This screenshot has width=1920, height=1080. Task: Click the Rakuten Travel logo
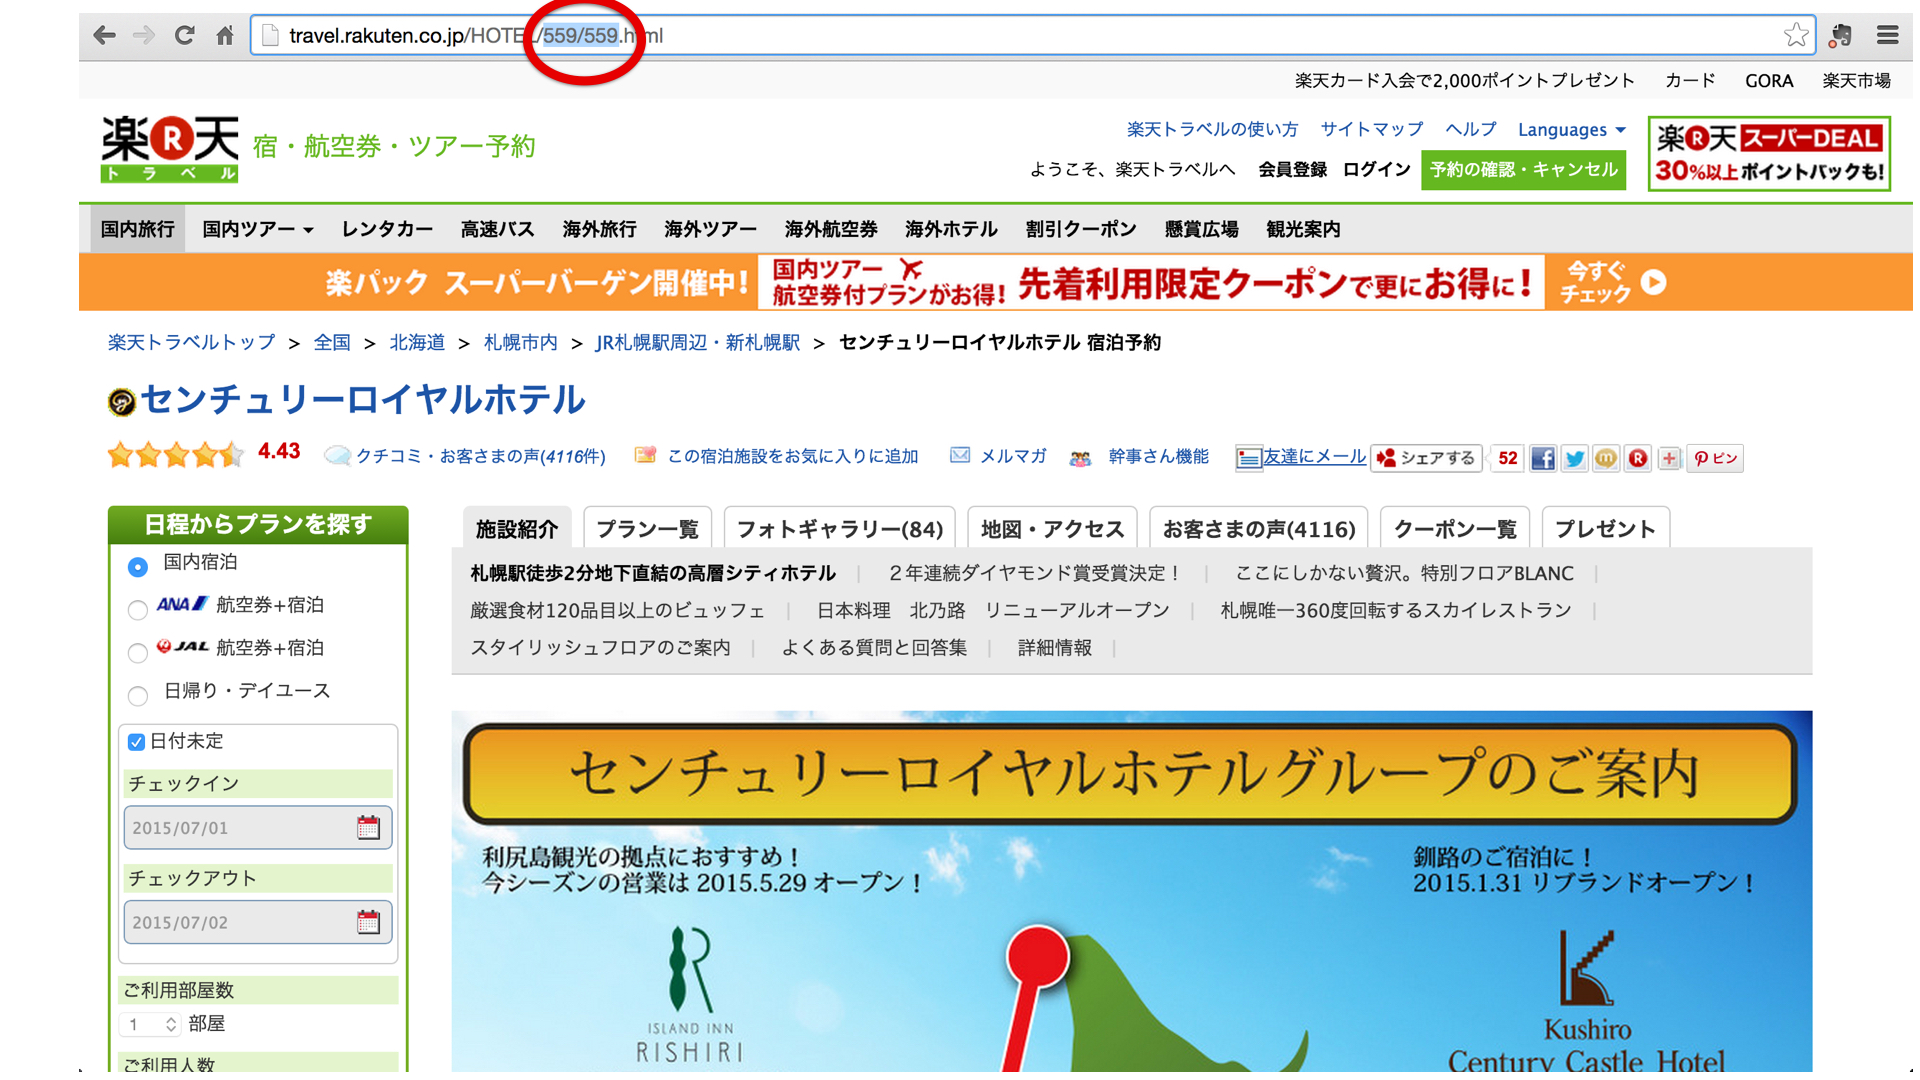pyautogui.click(x=170, y=149)
